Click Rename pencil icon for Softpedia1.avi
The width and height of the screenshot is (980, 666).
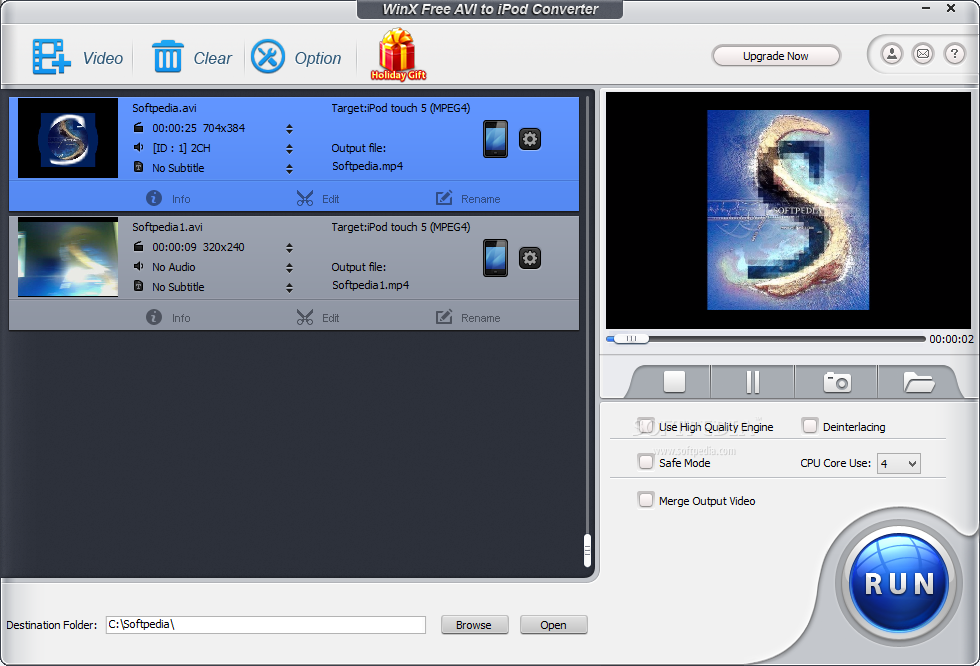point(444,317)
